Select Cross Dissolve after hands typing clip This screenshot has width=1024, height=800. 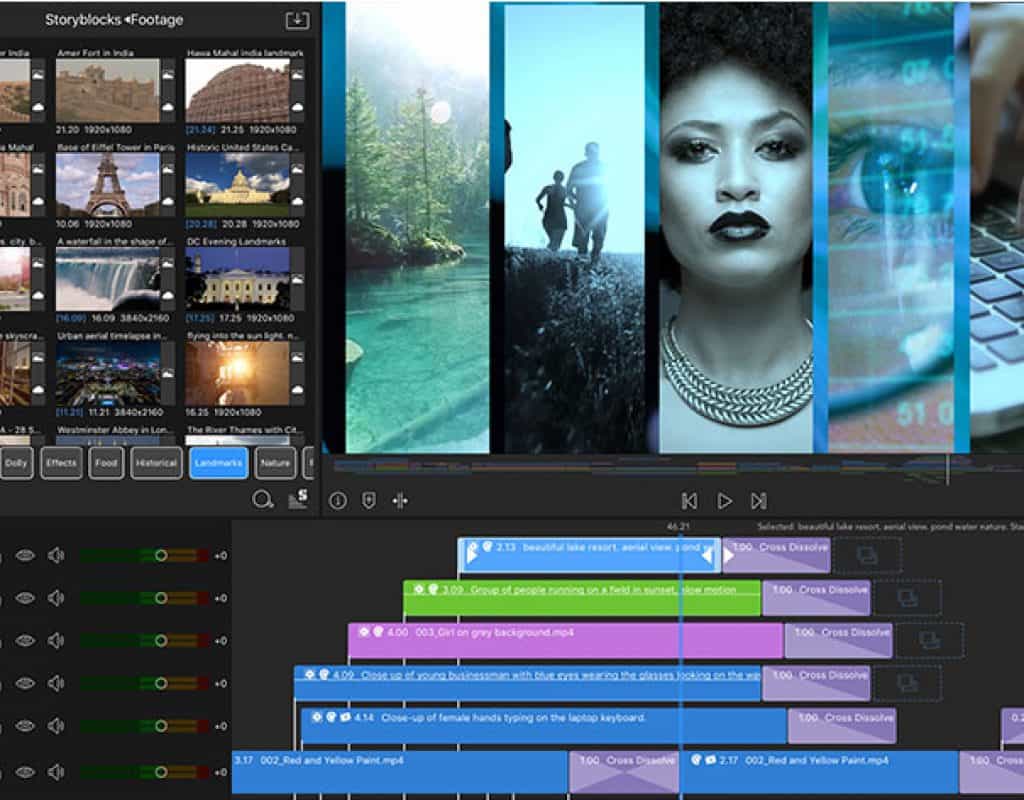pyautogui.click(x=842, y=726)
